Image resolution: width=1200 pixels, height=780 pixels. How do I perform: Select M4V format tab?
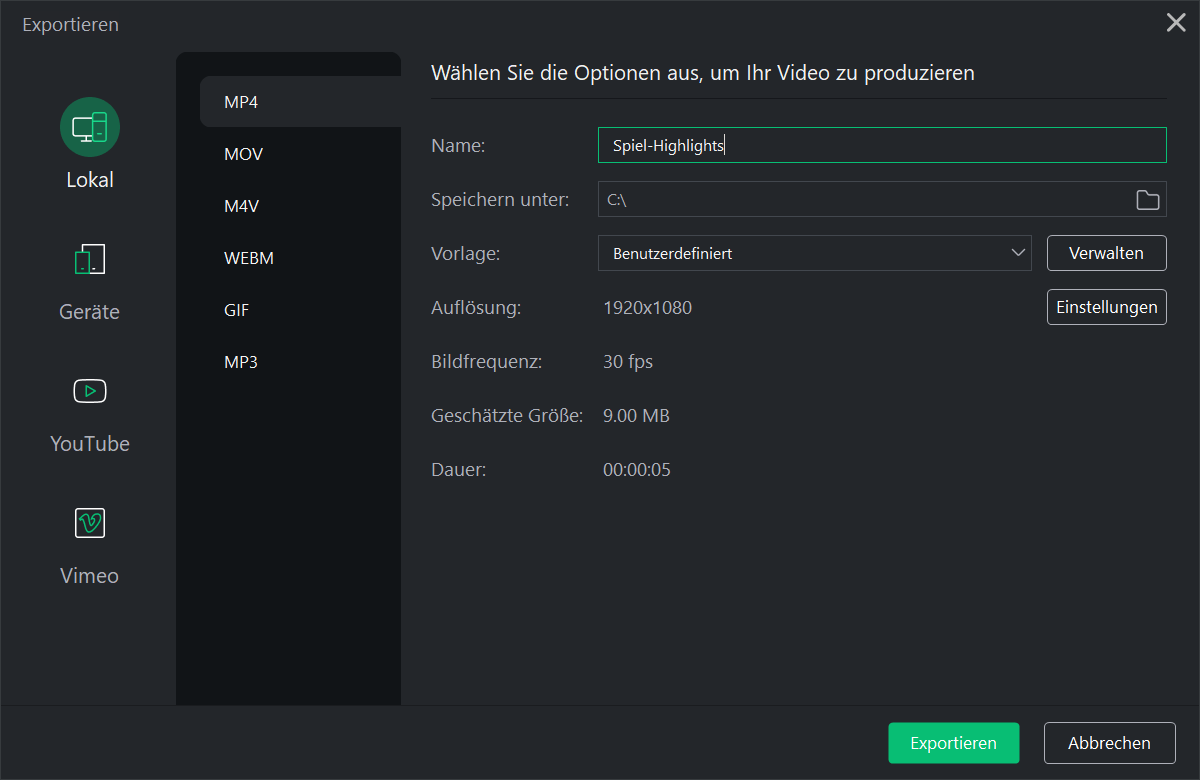coord(300,206)
